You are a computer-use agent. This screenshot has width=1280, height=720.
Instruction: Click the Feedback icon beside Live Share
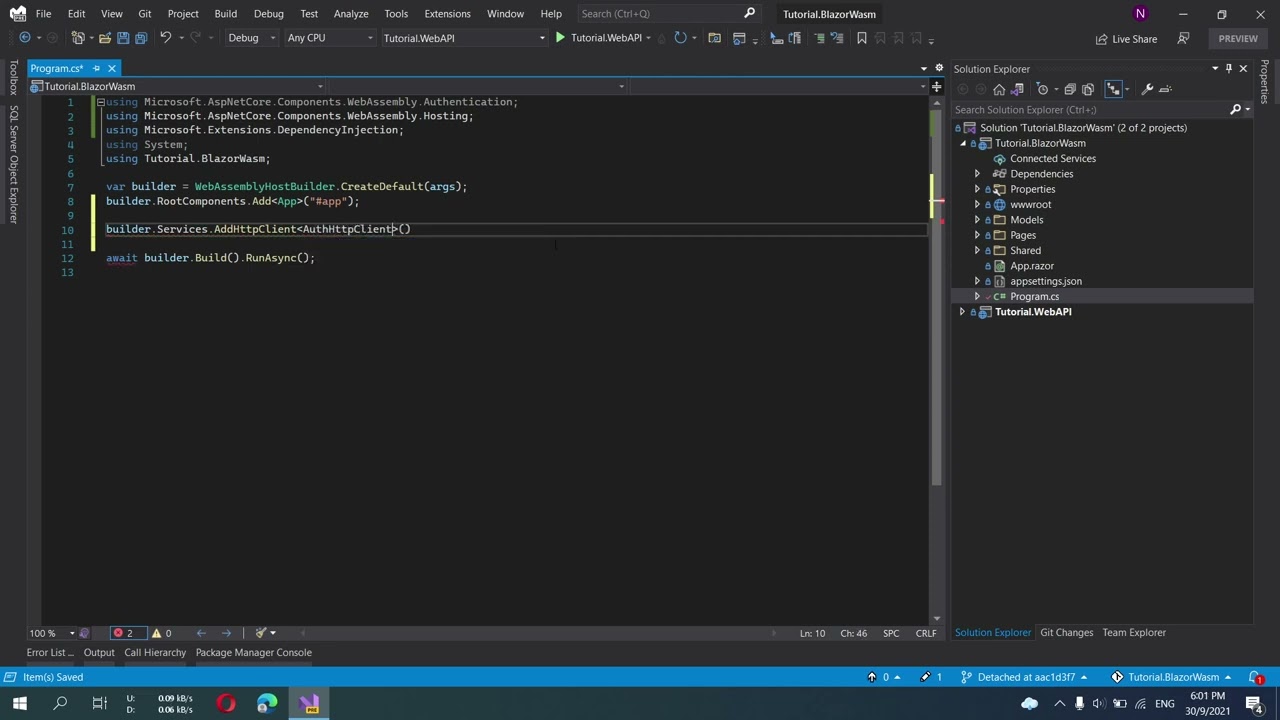[1184, 38]
